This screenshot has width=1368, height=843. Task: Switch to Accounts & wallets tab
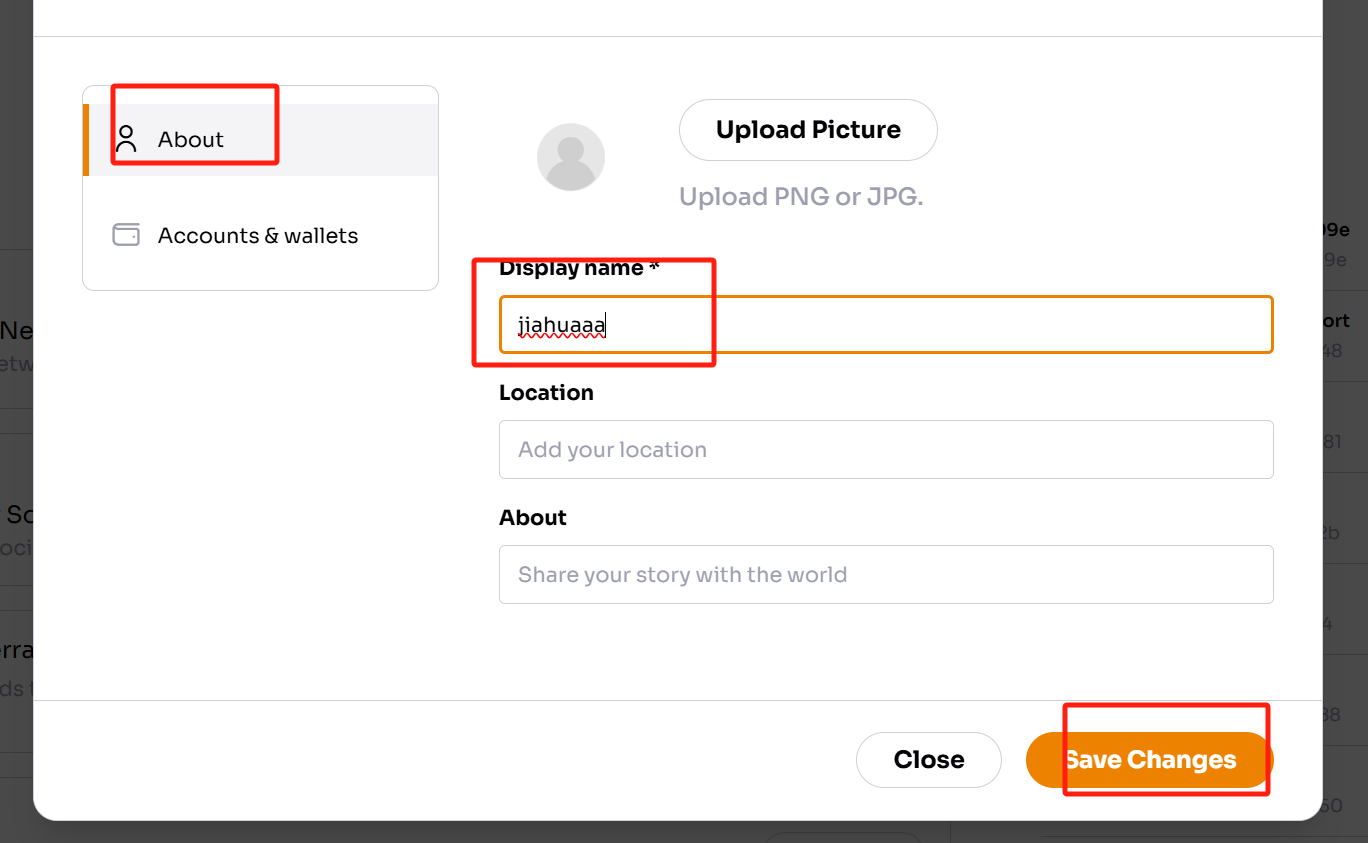click(261, 236)
